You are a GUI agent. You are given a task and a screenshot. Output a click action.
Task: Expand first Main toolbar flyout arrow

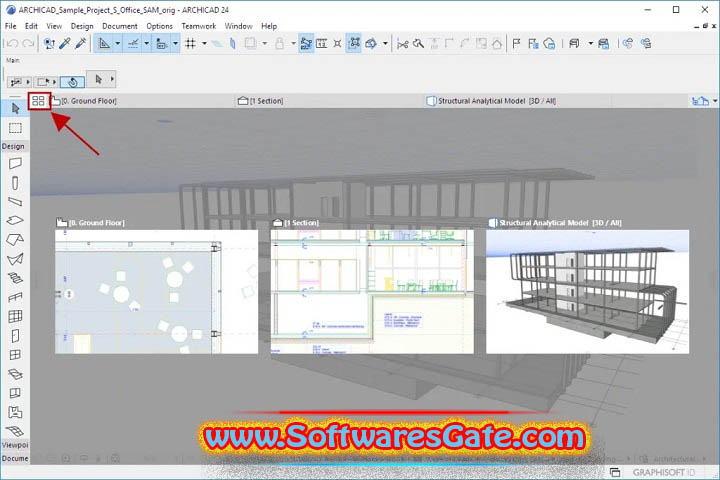(x=28, y=82)
